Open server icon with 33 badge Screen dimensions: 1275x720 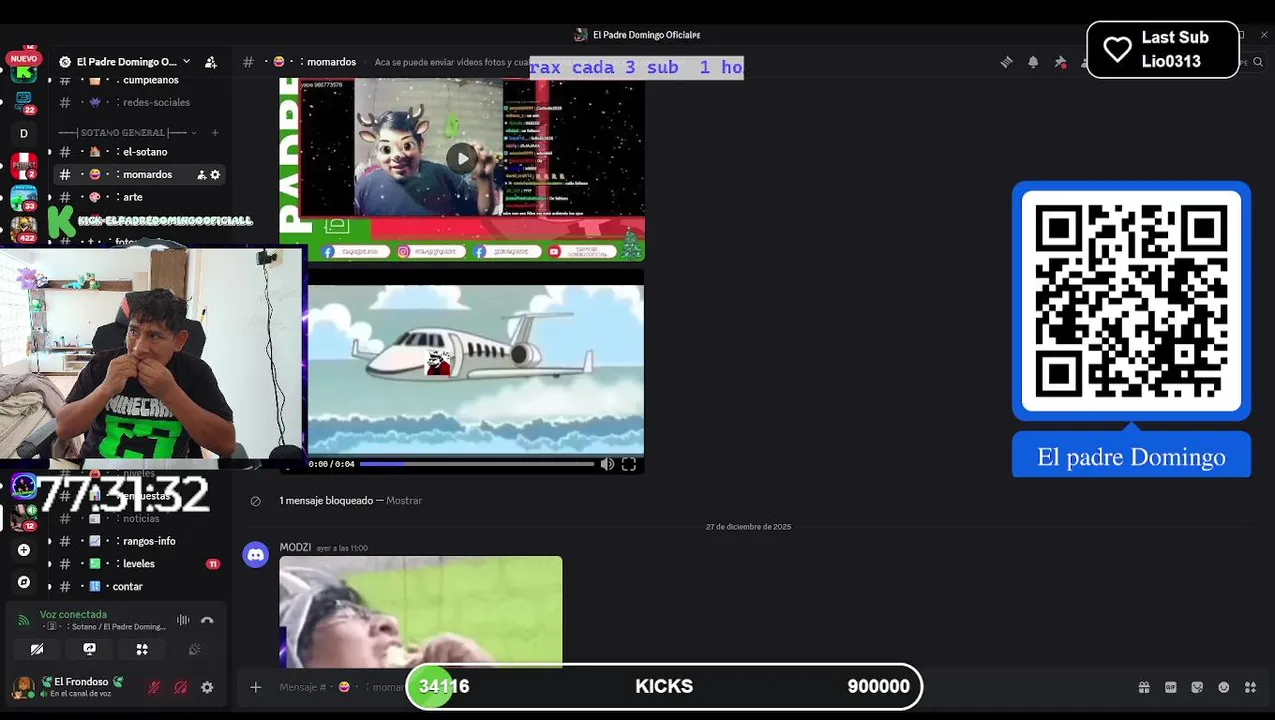23,198
